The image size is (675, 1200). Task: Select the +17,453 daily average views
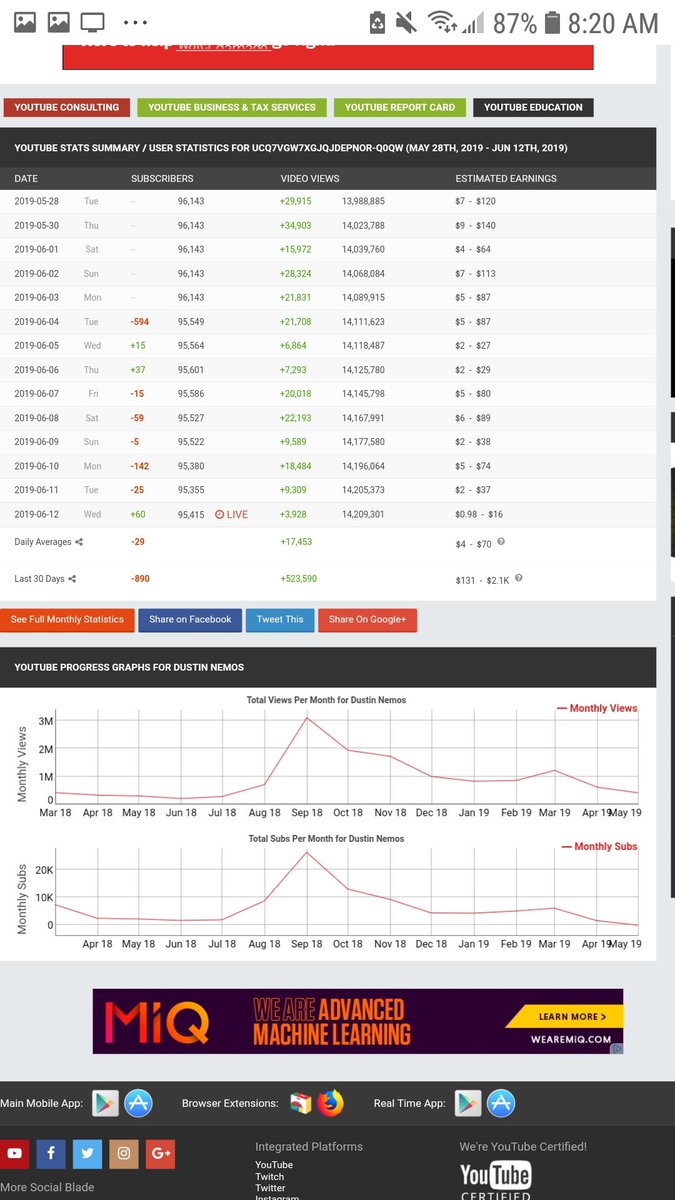pos(296,542)
